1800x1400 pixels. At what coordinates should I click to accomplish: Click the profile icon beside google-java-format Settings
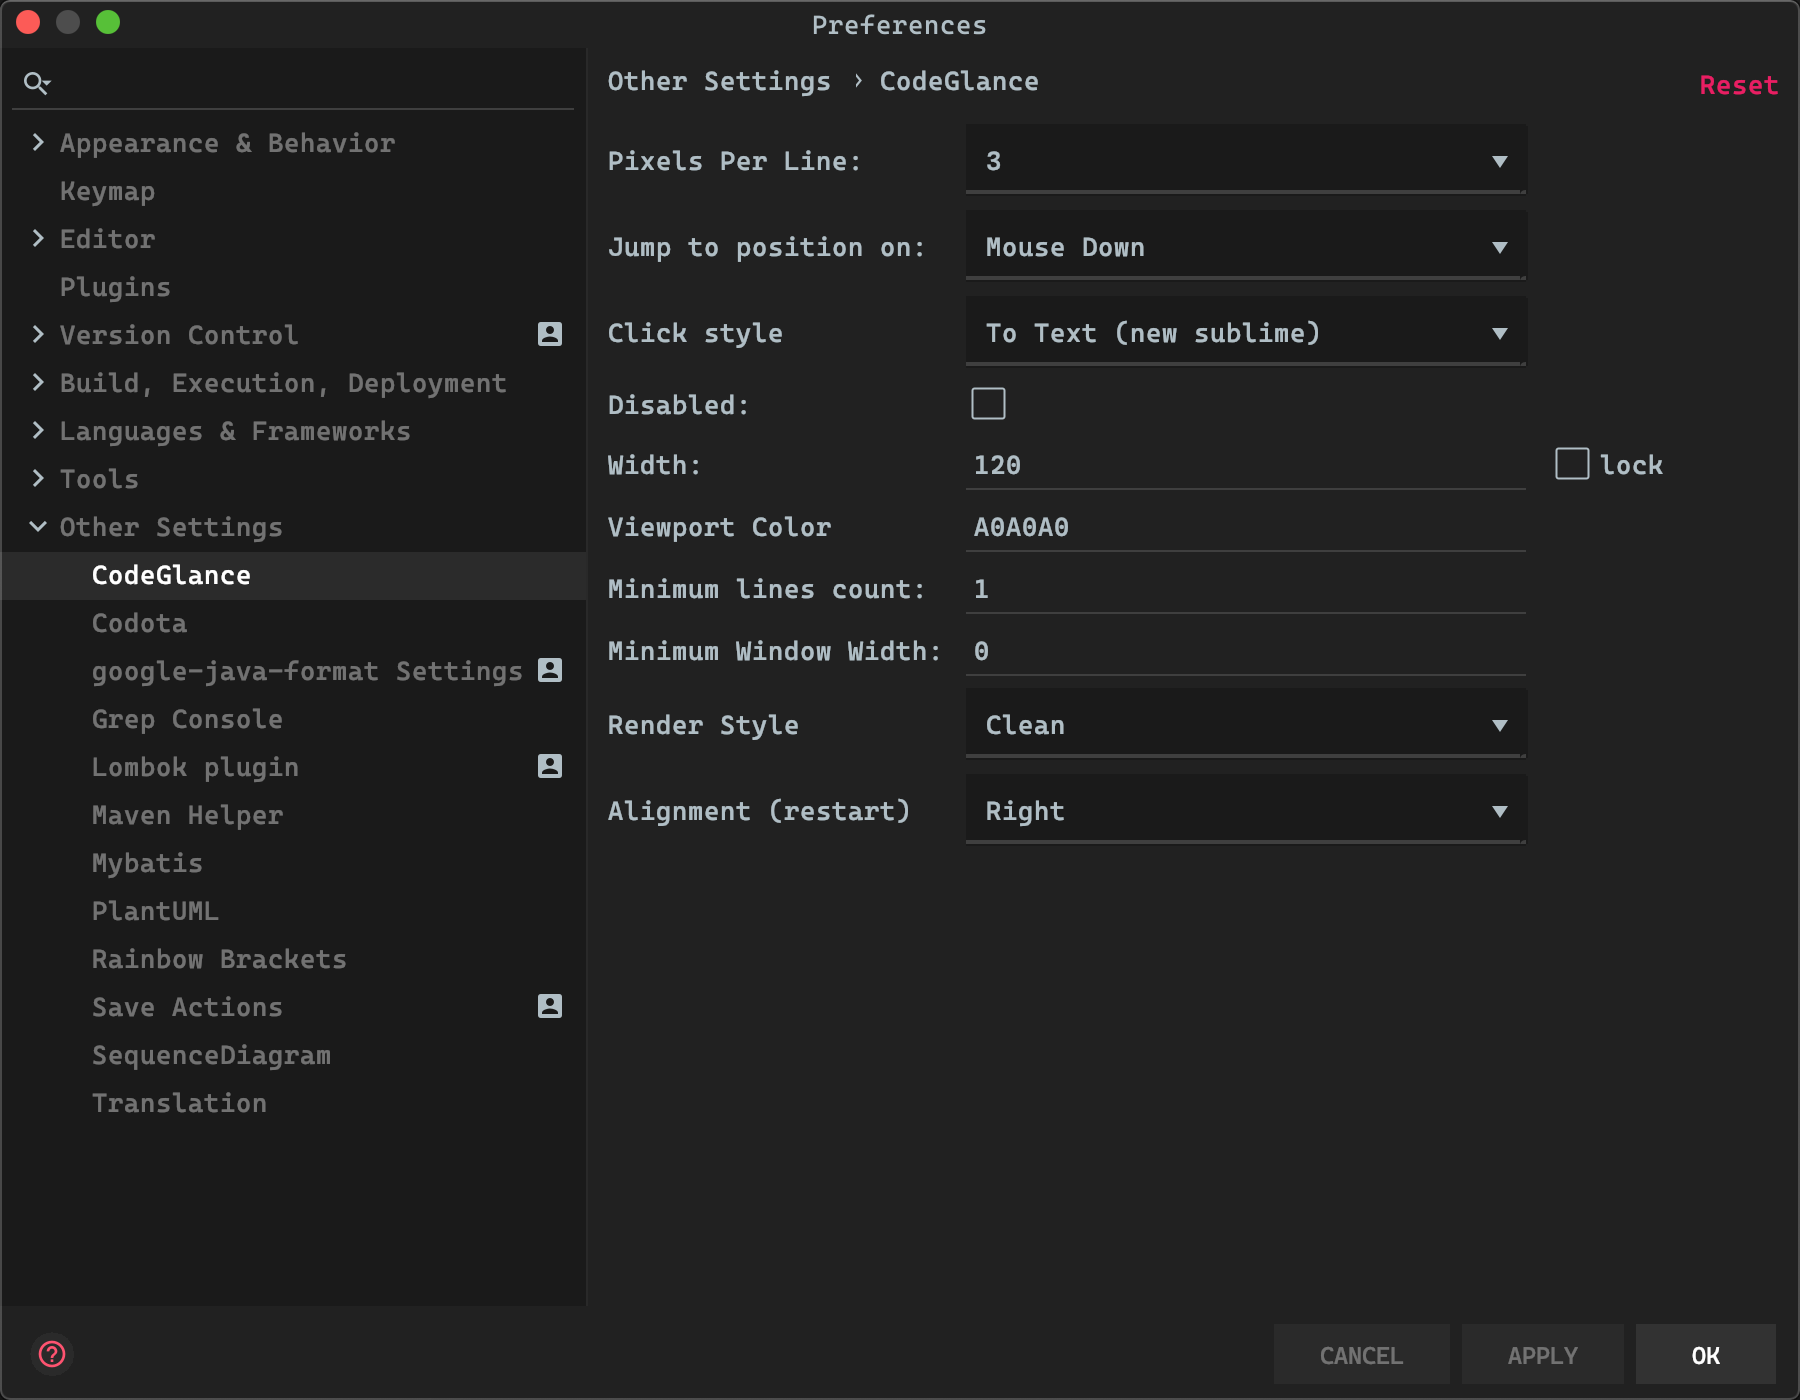pos(549,670)
